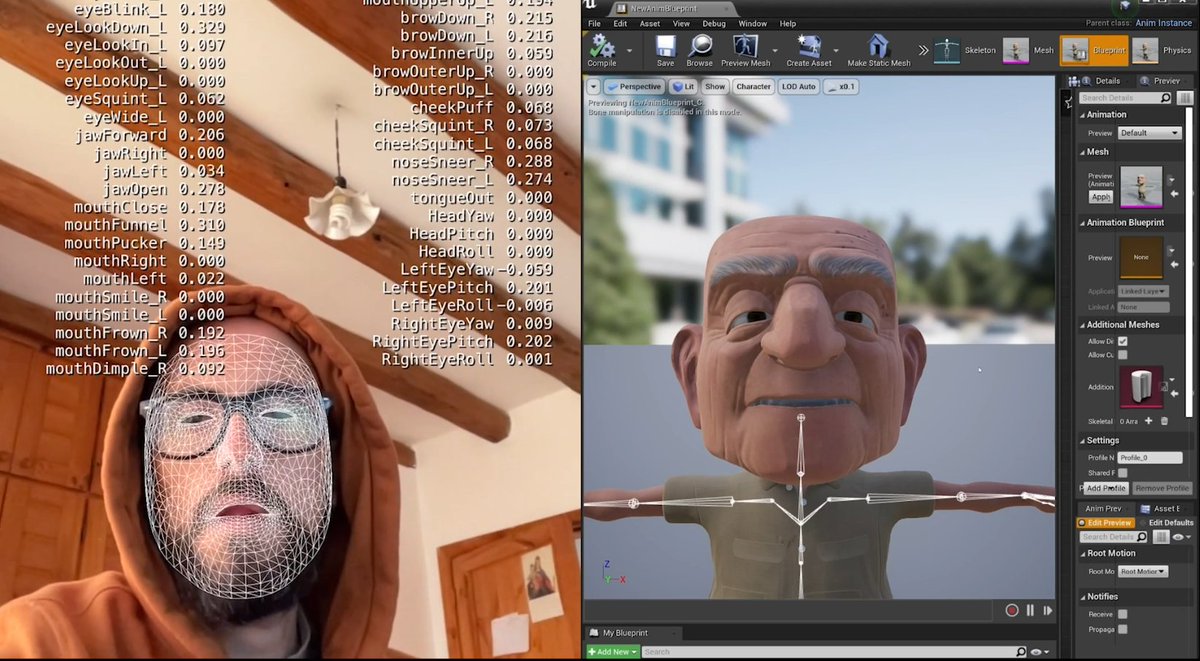
Task: Delete all skeletal mesh array elements
Action: click(1164, 421)
